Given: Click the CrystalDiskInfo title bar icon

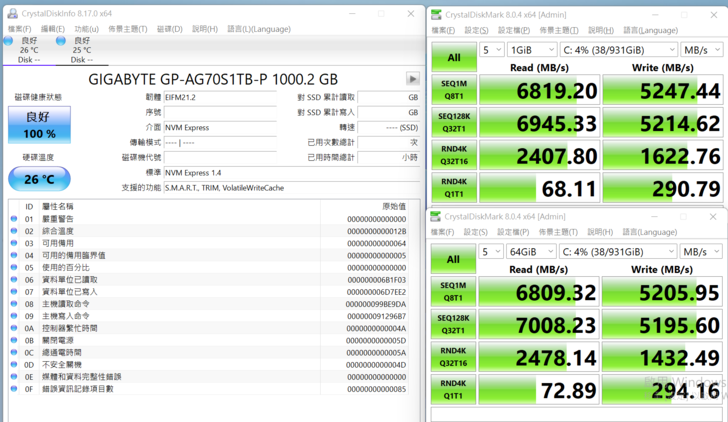Looking at the screenshot, I should pyautogui.click(x=11, y=13).
